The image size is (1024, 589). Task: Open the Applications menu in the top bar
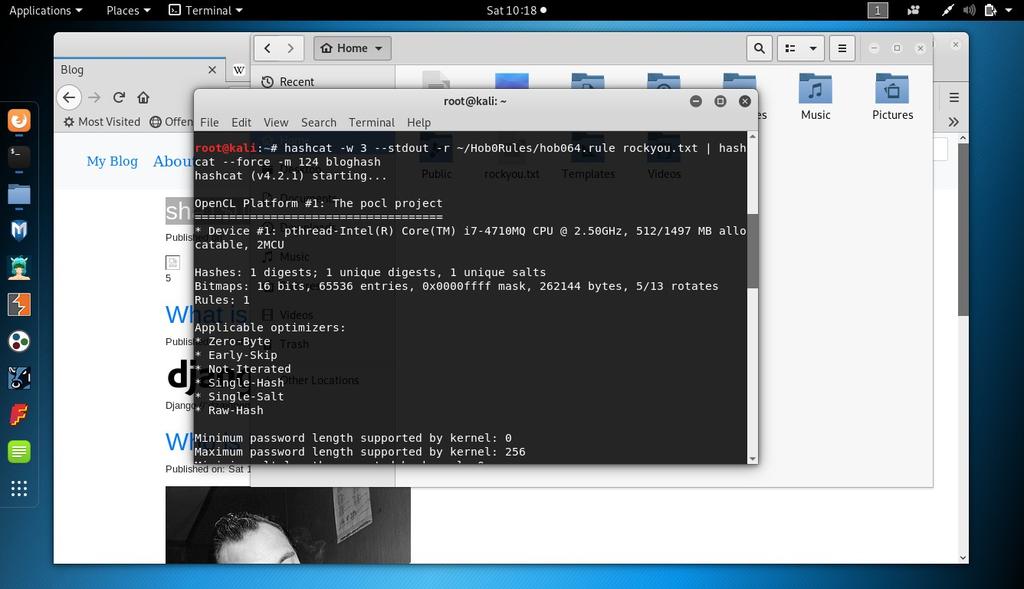[x=46, y=10]
